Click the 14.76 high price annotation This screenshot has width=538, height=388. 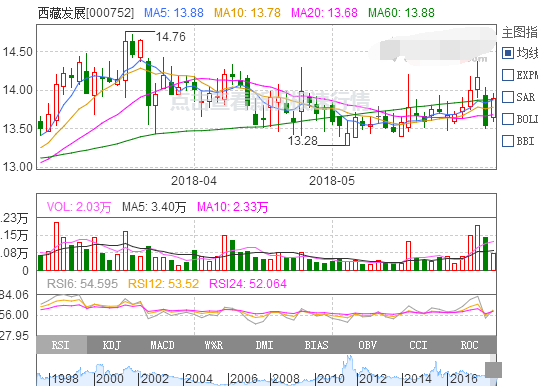click(171, 37)
